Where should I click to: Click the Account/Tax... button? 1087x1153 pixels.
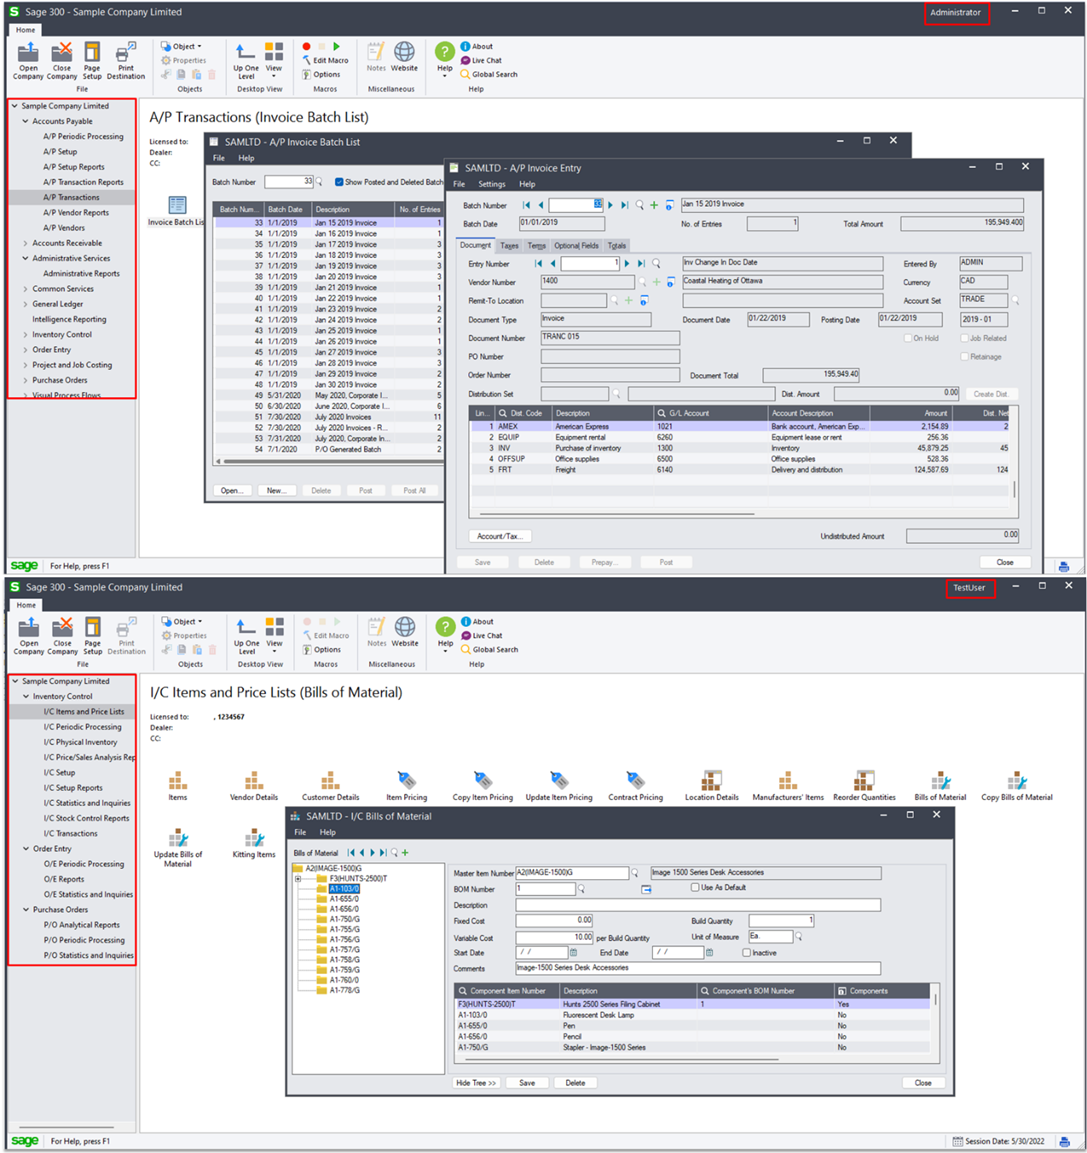499,536
